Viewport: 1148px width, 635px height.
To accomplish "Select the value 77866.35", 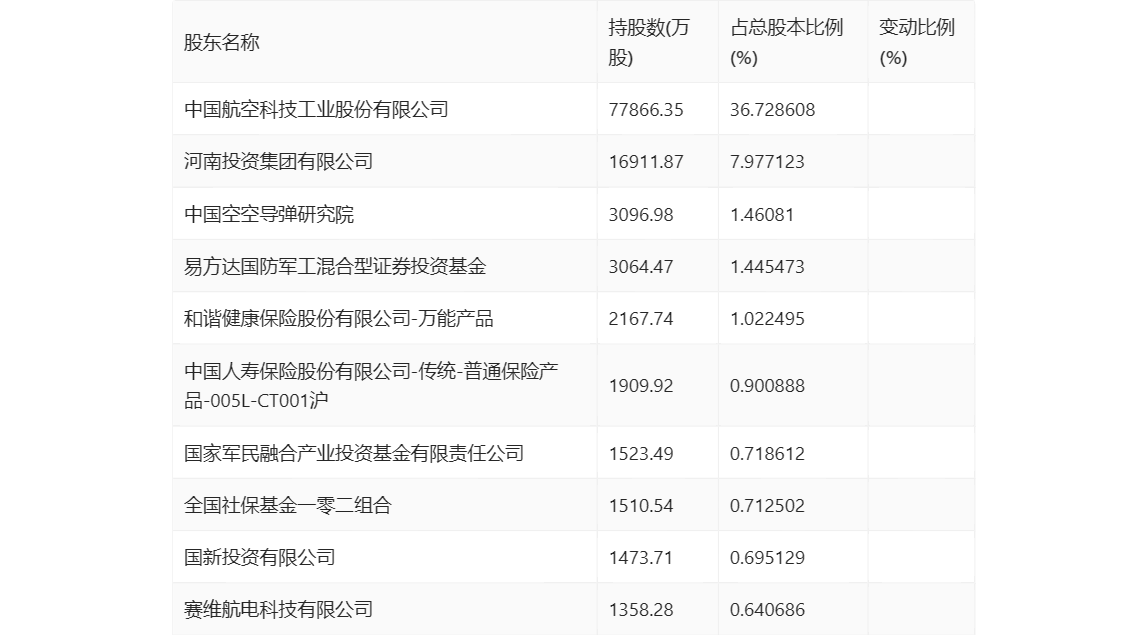I will (x=646, y=110).
